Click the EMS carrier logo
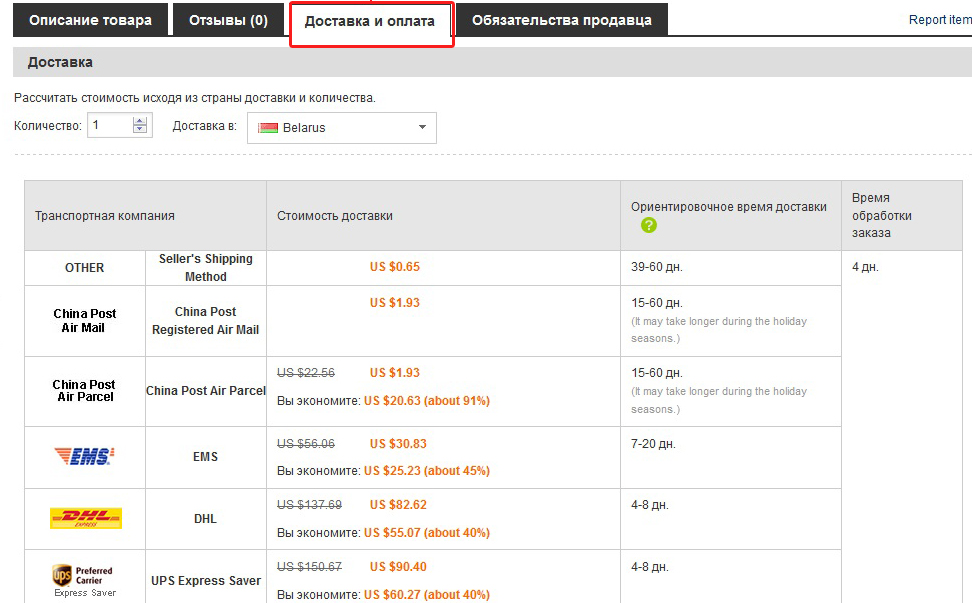 (x=84, y=457)
